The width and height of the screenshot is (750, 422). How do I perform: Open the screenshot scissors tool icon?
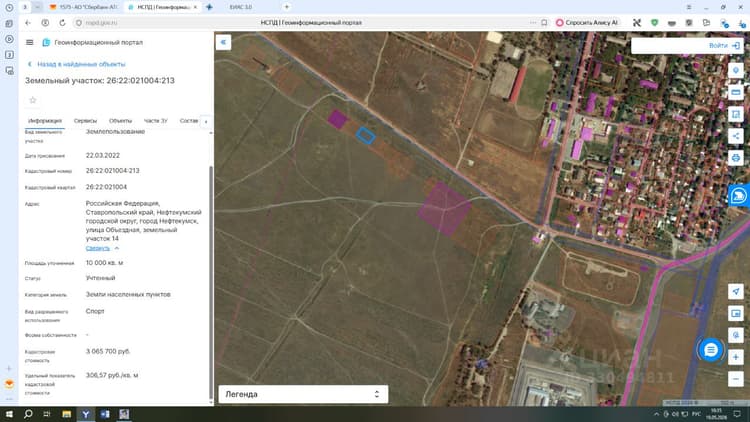pos(637,22)
